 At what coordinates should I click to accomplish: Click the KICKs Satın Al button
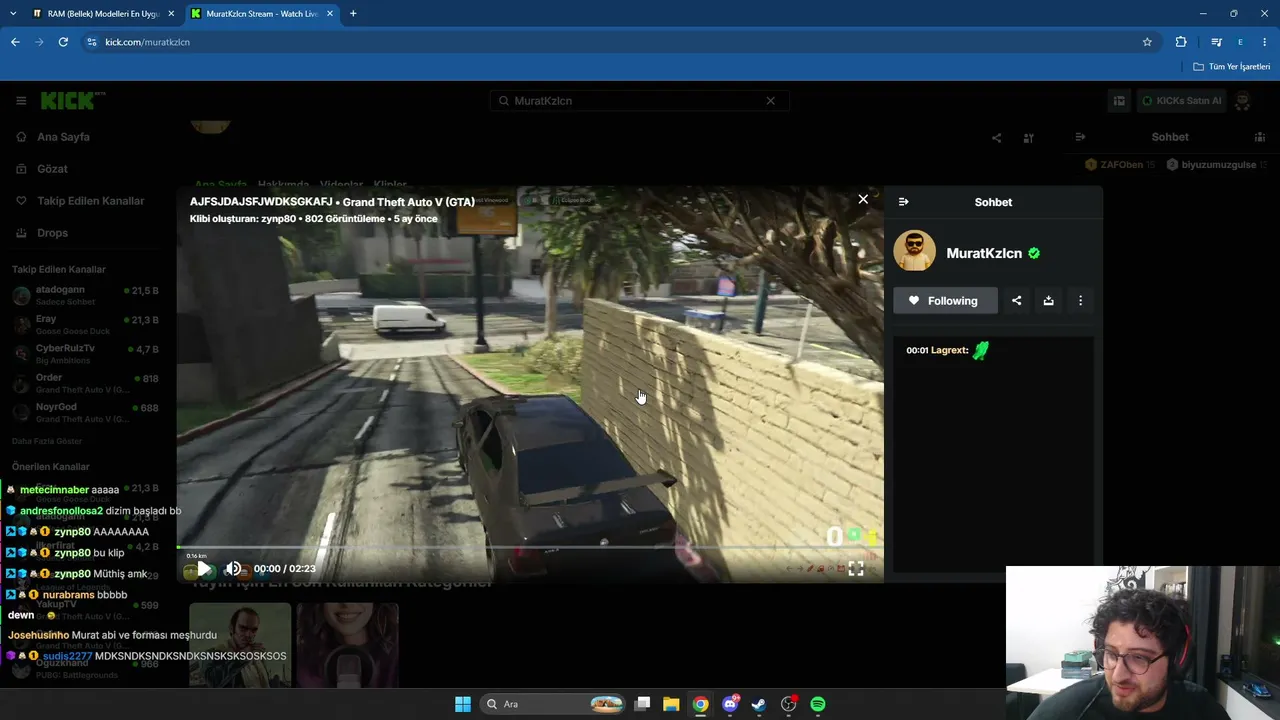click(x=1183, y=101)
